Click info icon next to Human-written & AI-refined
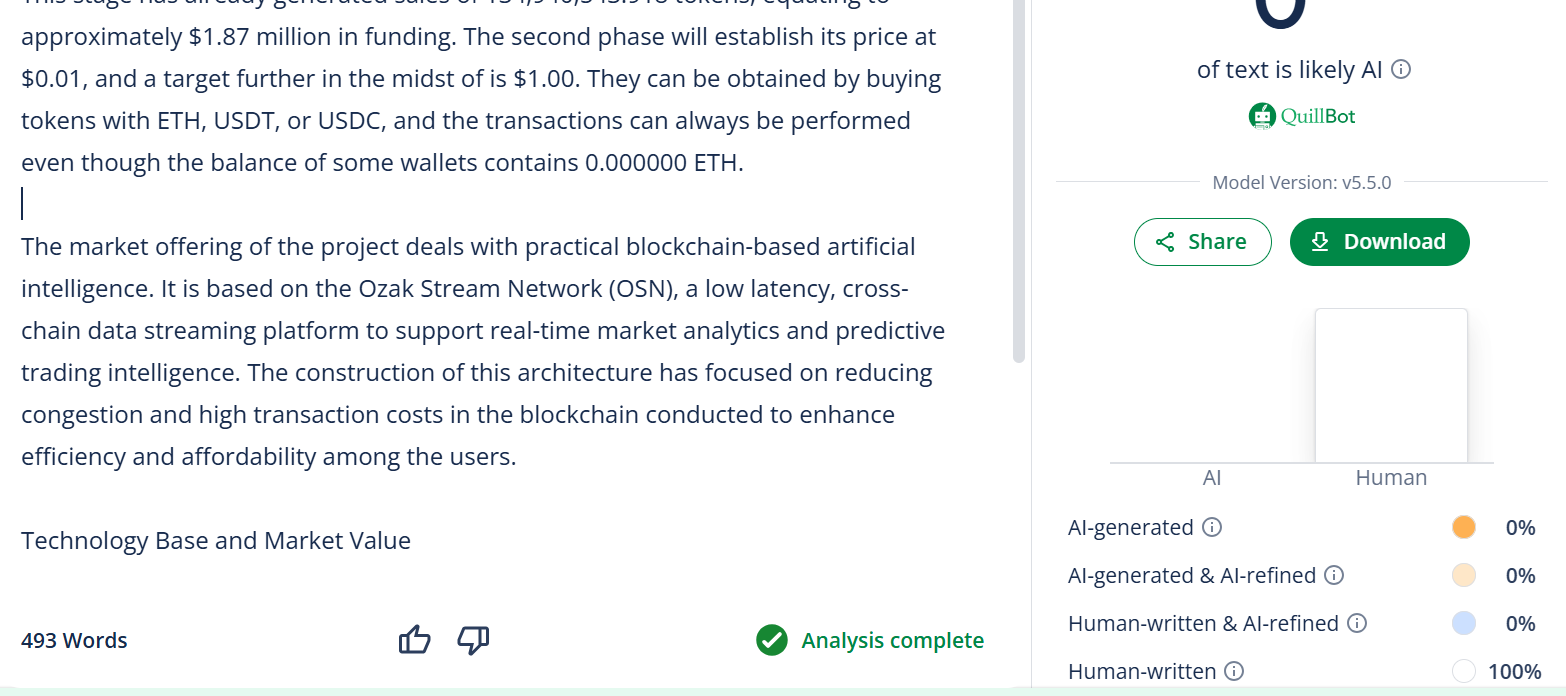Image resolution: width=1566 pixels, height=696 pixels. [1357, 623]
